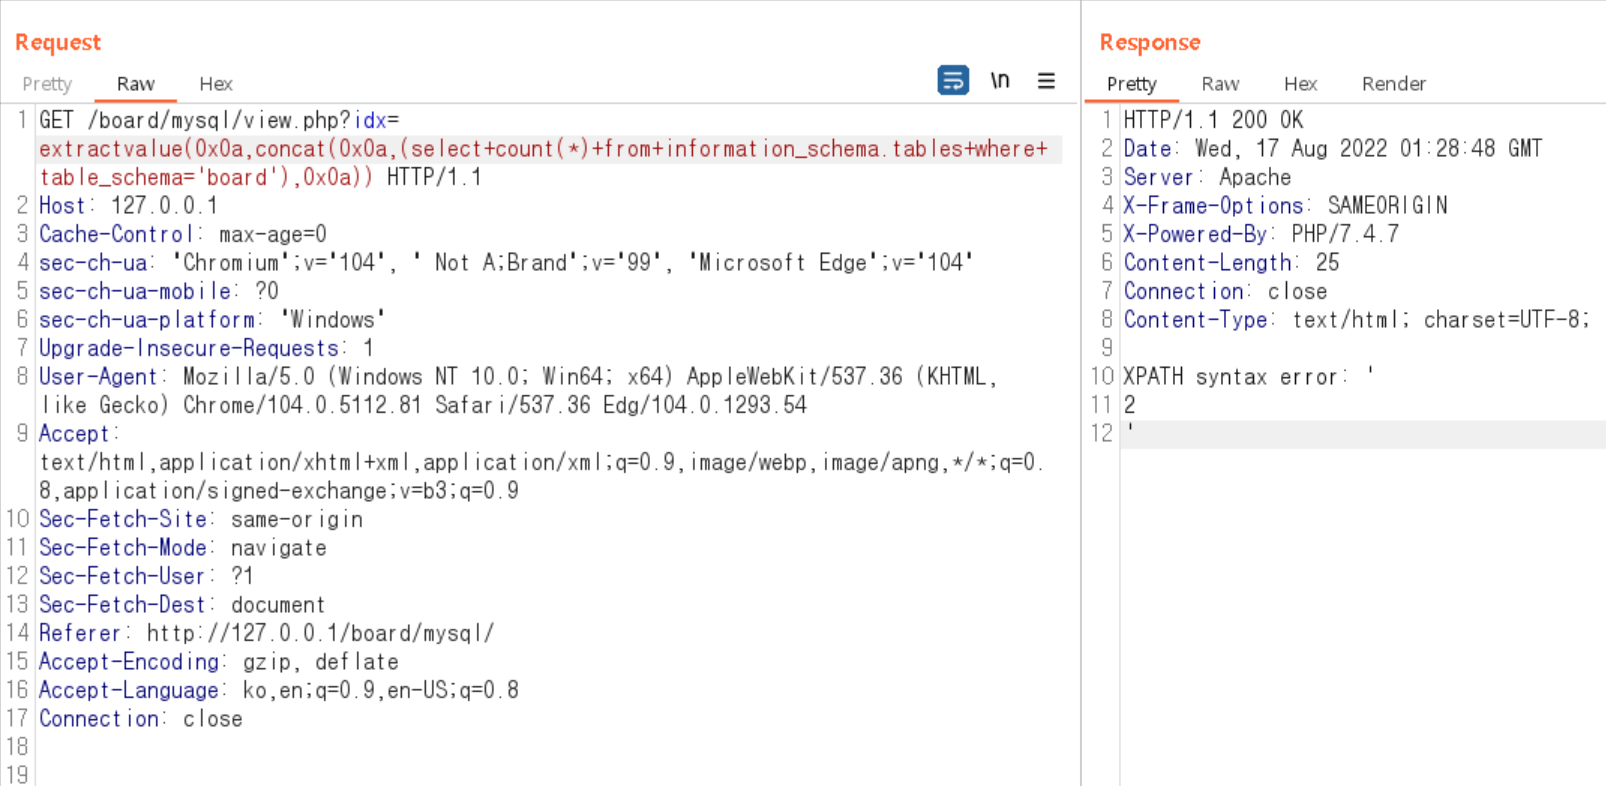Screen dimensions: 1606x786
Task: Click the sec-ch-ua-mobile header line
Action: point(159,291)
